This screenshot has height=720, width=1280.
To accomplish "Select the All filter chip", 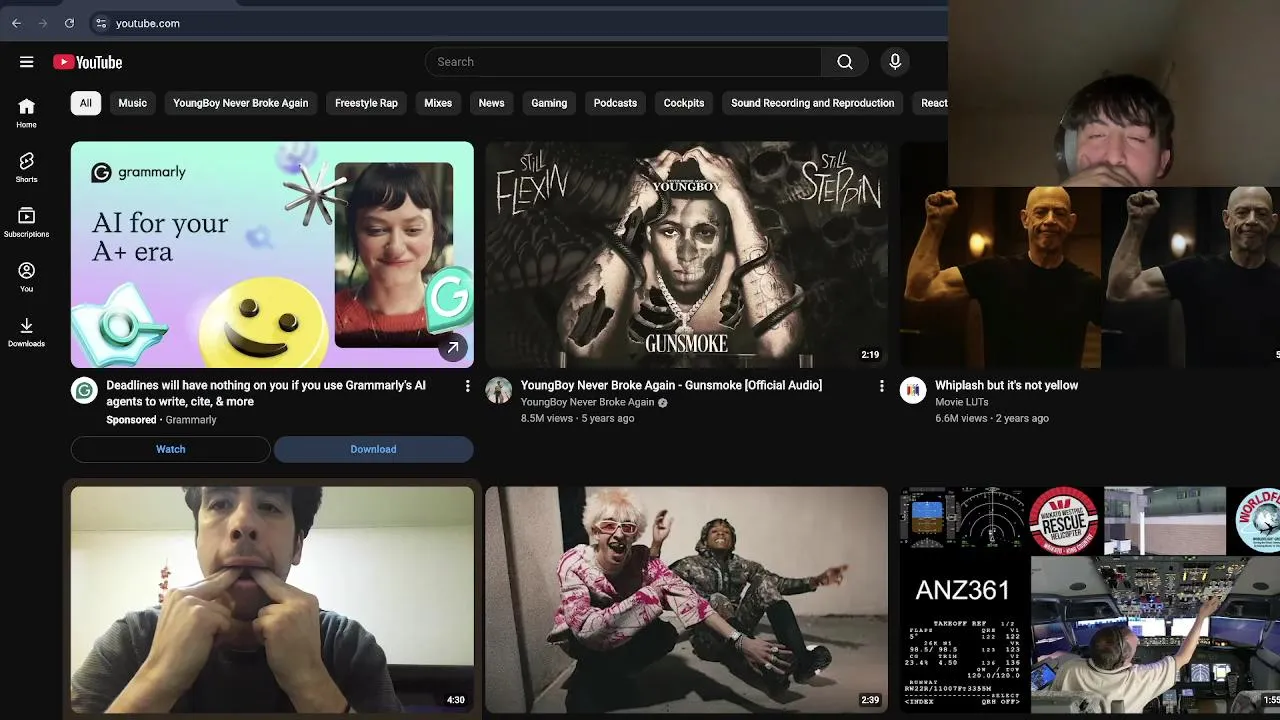I will pyautogui.click(x=86, y=103).
